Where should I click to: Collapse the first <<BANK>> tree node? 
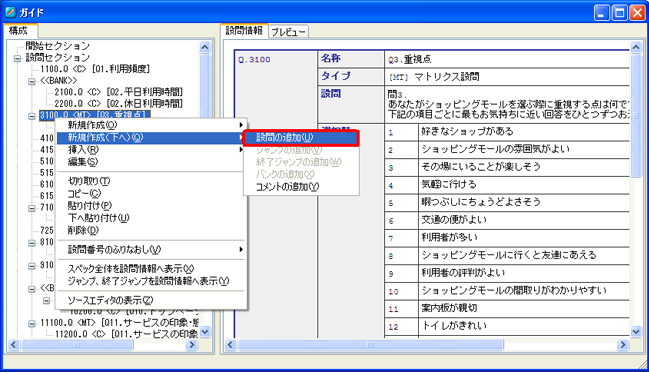[x=32, y=82]
